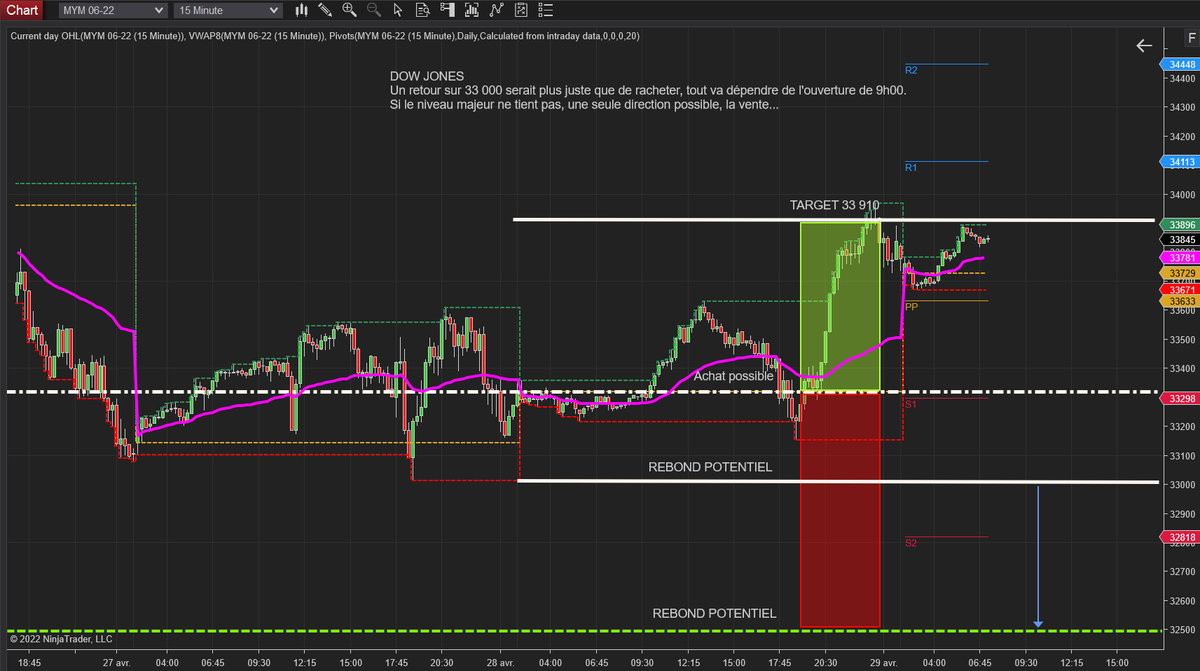Viewport: 1200px width, 671px height.
Task: Select the DOW JONES text annotation heading
Action: pyautogui.click(x=427, y=76)
